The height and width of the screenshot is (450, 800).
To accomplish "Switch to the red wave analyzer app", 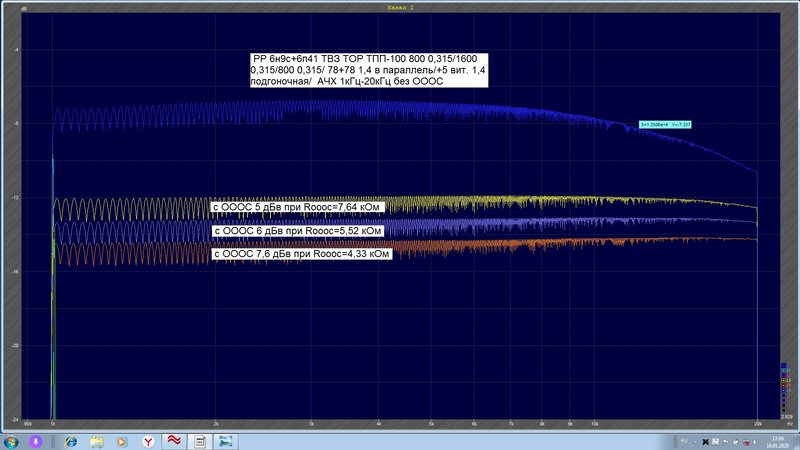I will 174,441.
